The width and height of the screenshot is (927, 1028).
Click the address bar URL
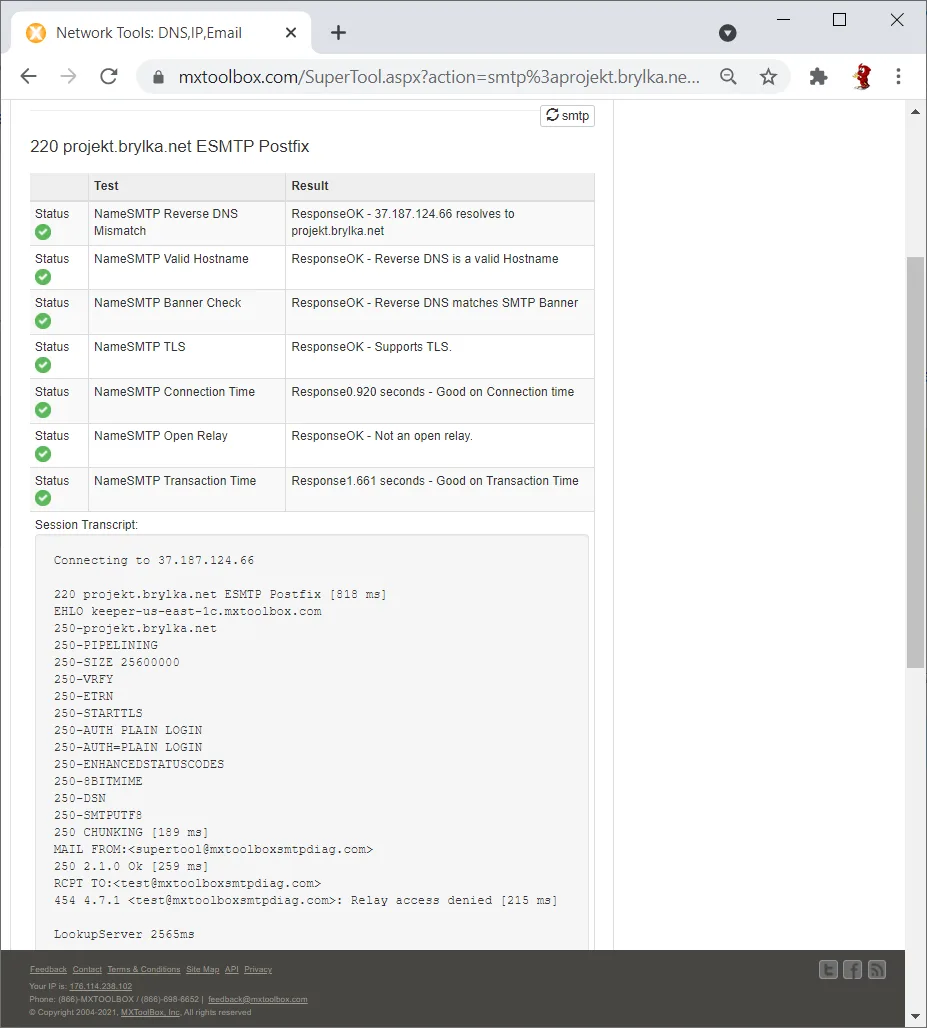coord(439,77)
